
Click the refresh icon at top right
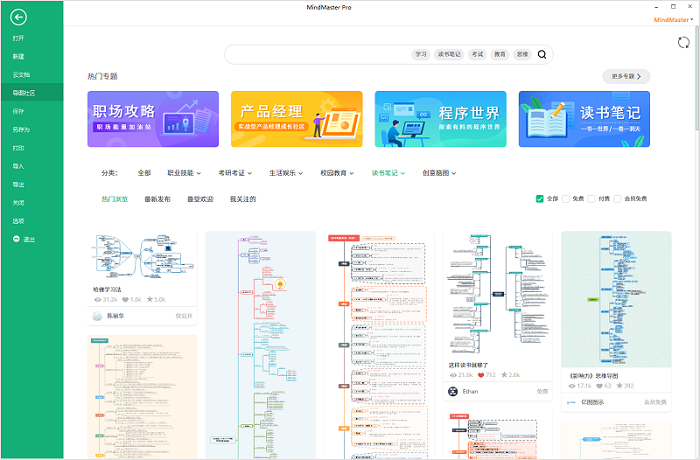[682, 42]
